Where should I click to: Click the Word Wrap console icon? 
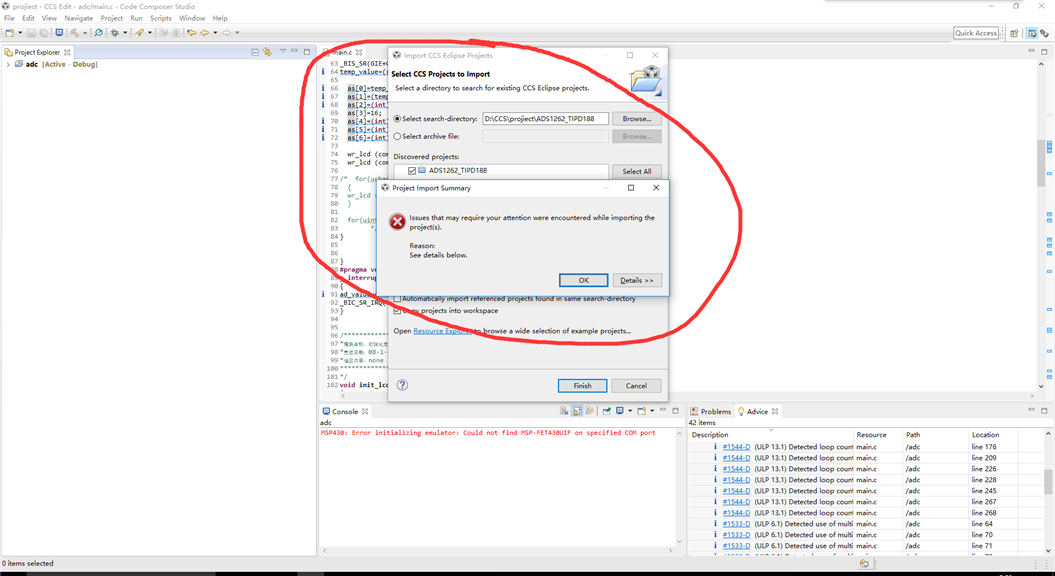pyautogui.click(x=589, y=411)
